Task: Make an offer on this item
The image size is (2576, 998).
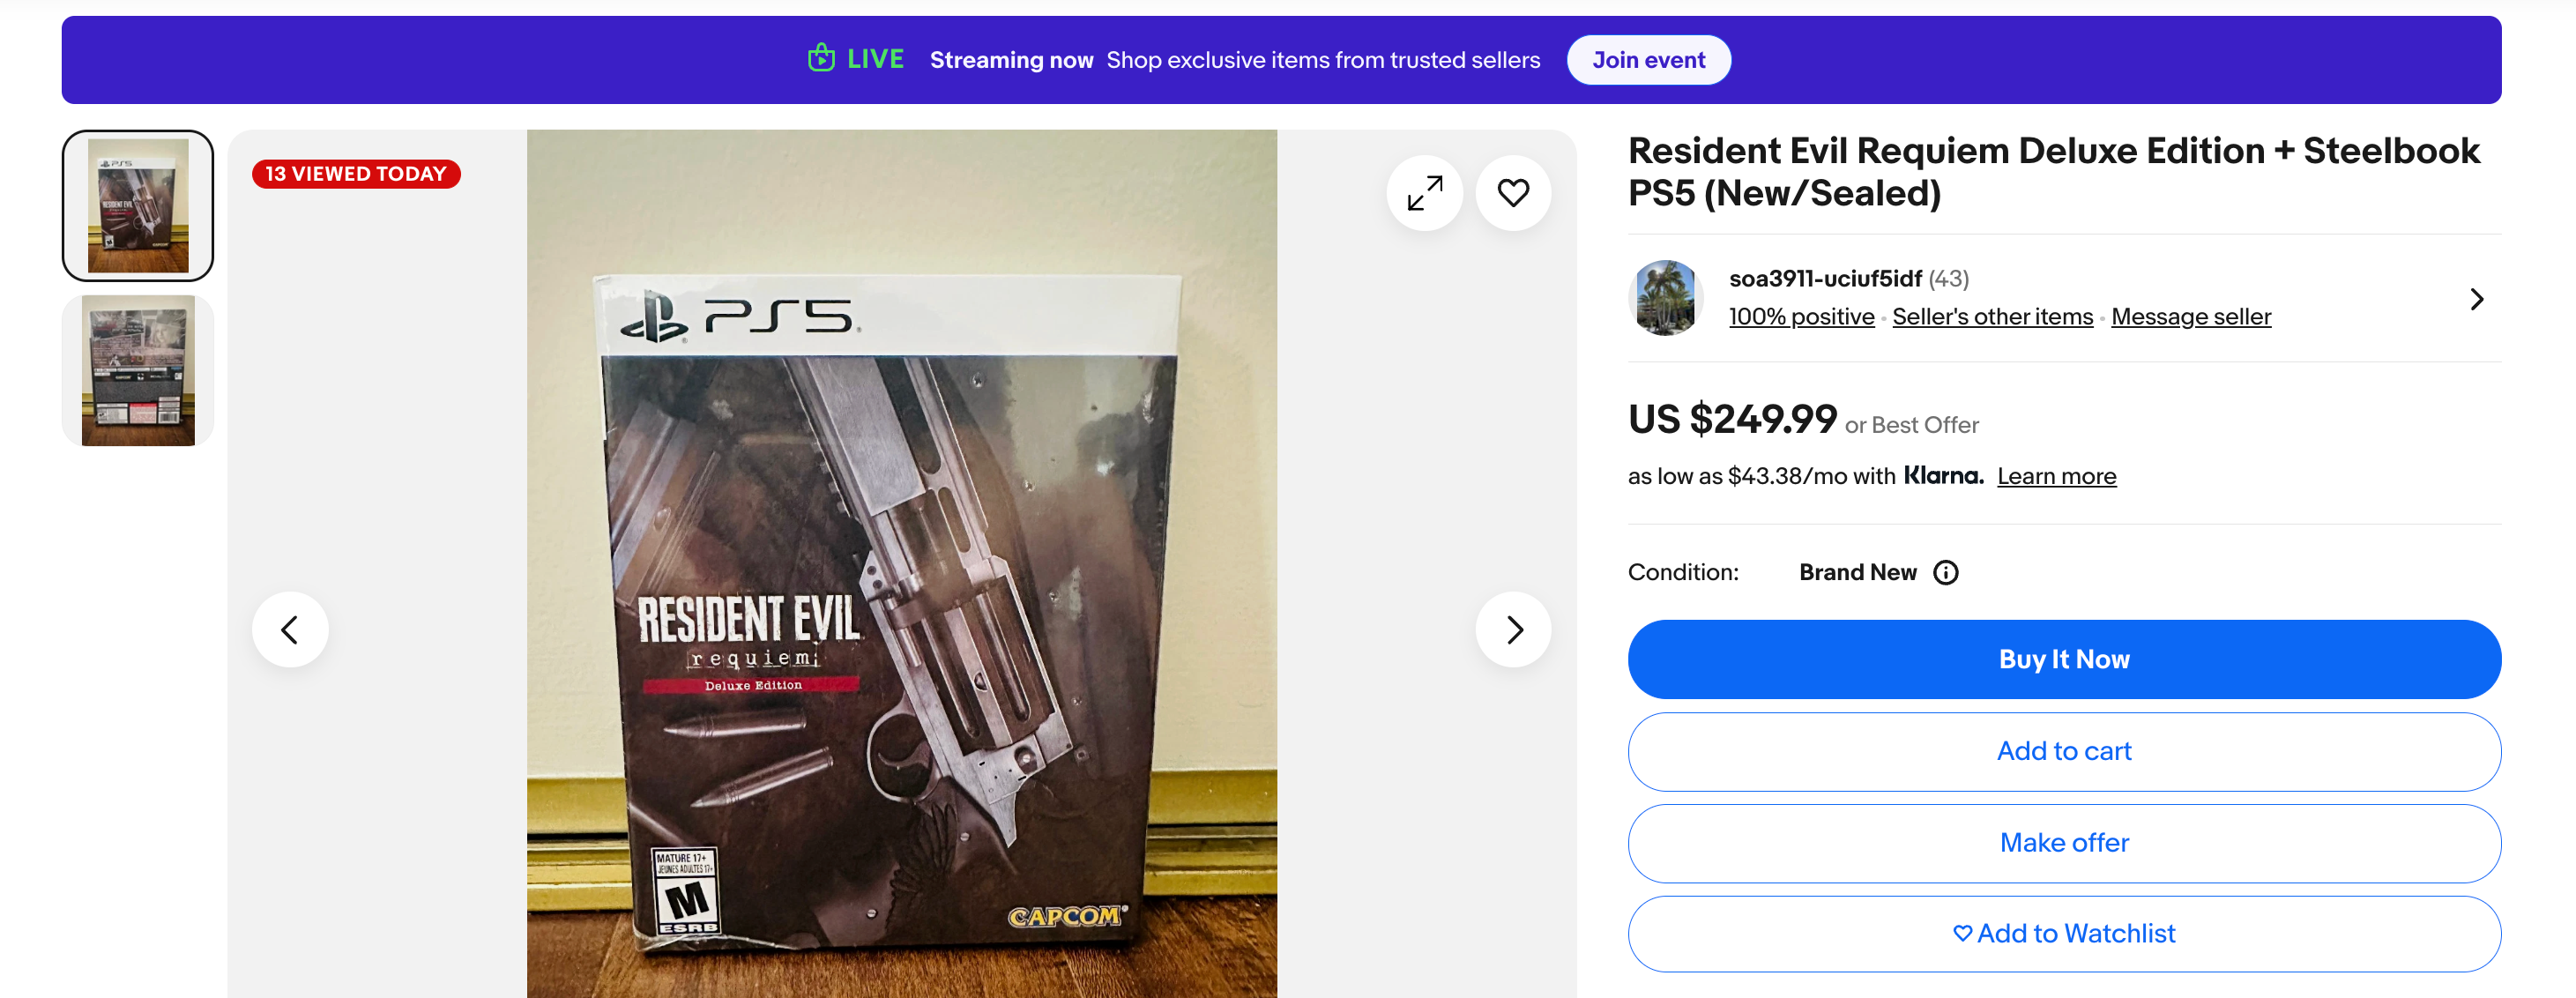Action: click(2063, 843)
